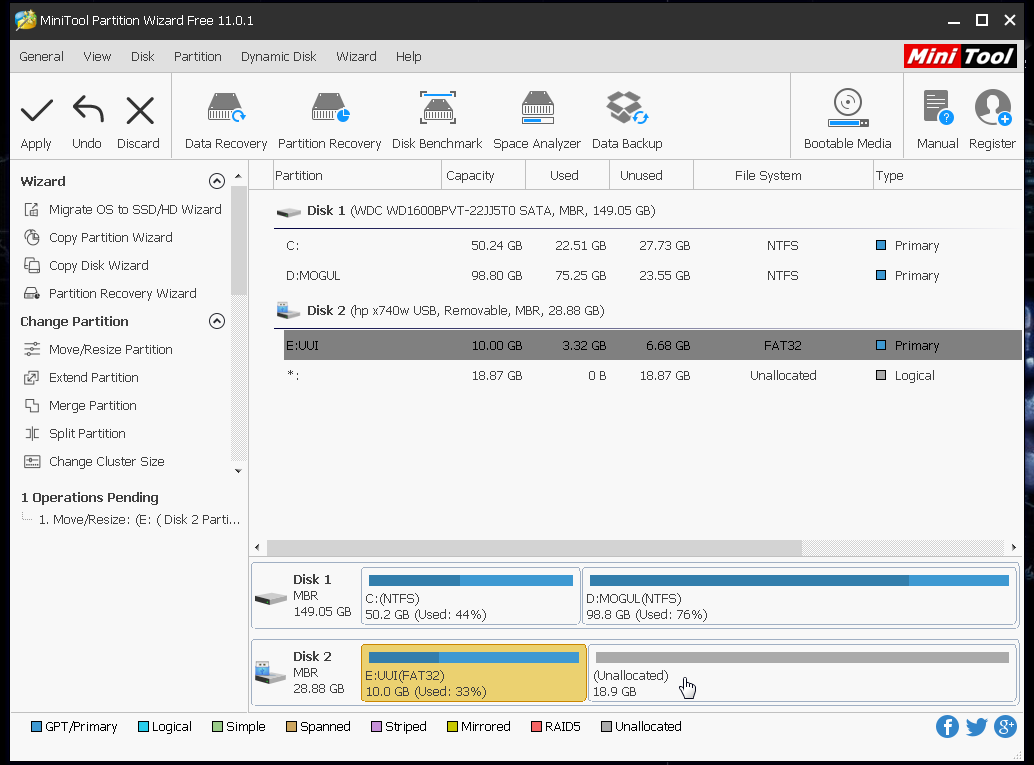Viewport: 1034px width, 765px height.
Task: Click the sidebar scroll down arrow
Action: click(x=238, y=471)
